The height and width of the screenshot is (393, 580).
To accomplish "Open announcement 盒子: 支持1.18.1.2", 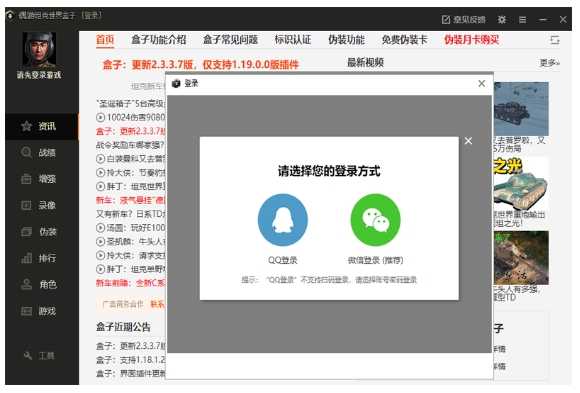I will pos(131,360).
